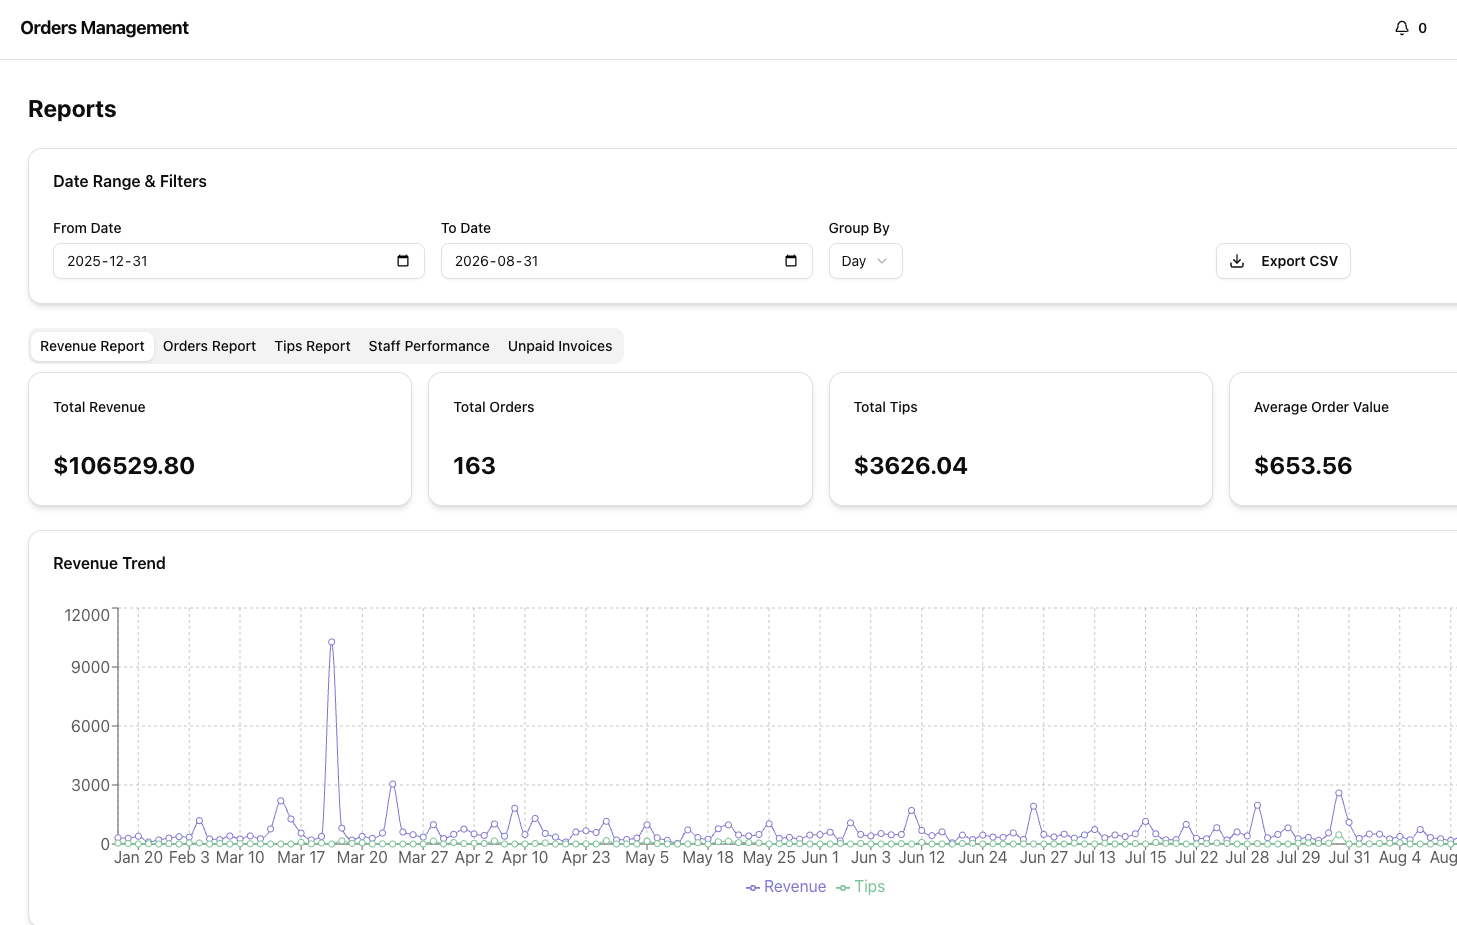
Task: Click the notification count 0
Action: tap(1422, 28)
